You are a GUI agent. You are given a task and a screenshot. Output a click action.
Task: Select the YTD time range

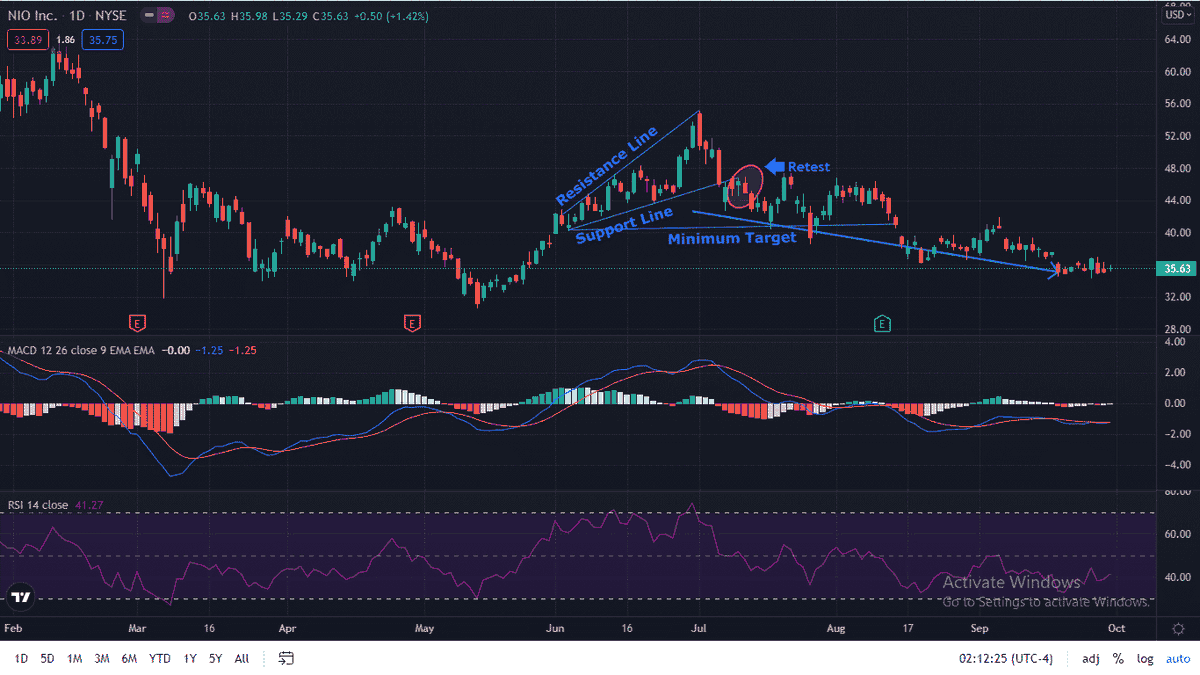click(159, 659)
